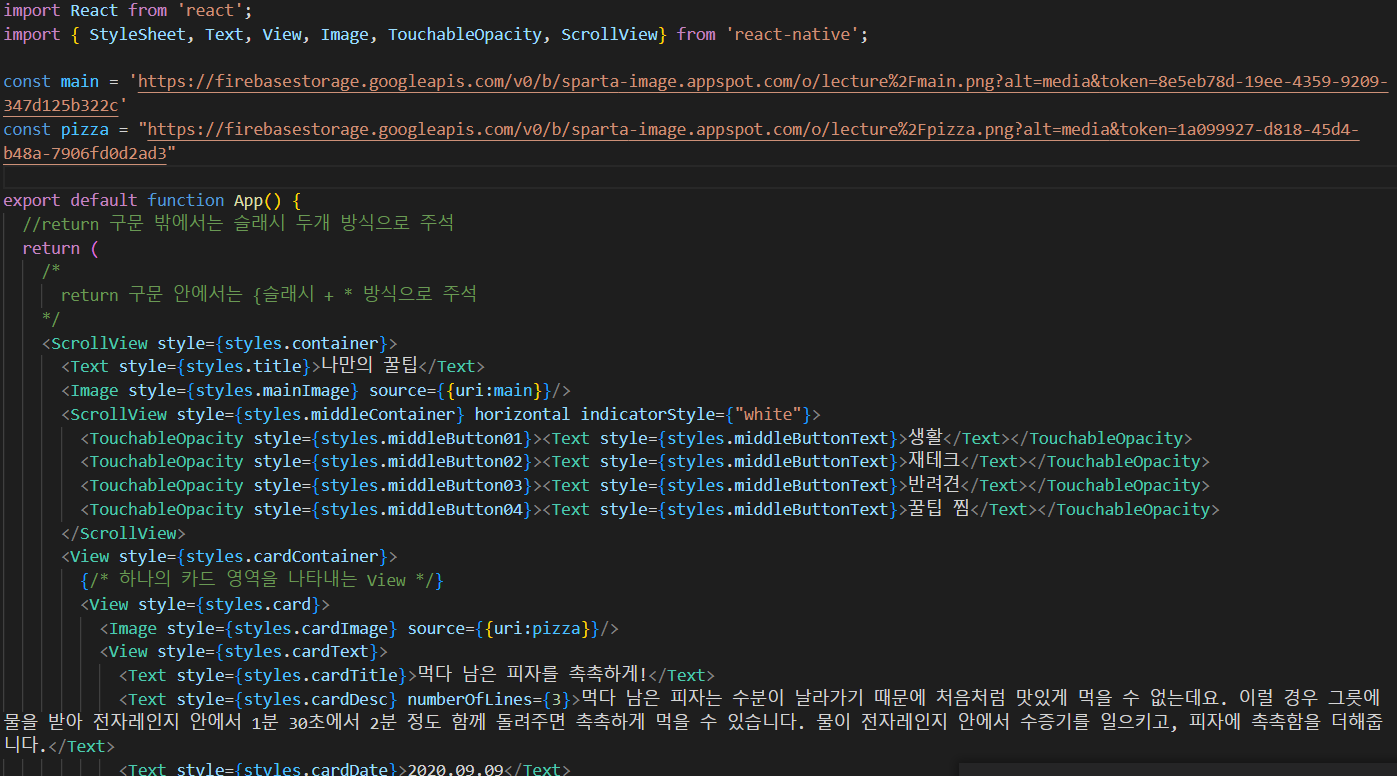Select styles.middleButton02
Image resolution: width=1397 pixels, height=776 pixels.
click(x=423, y=461)
